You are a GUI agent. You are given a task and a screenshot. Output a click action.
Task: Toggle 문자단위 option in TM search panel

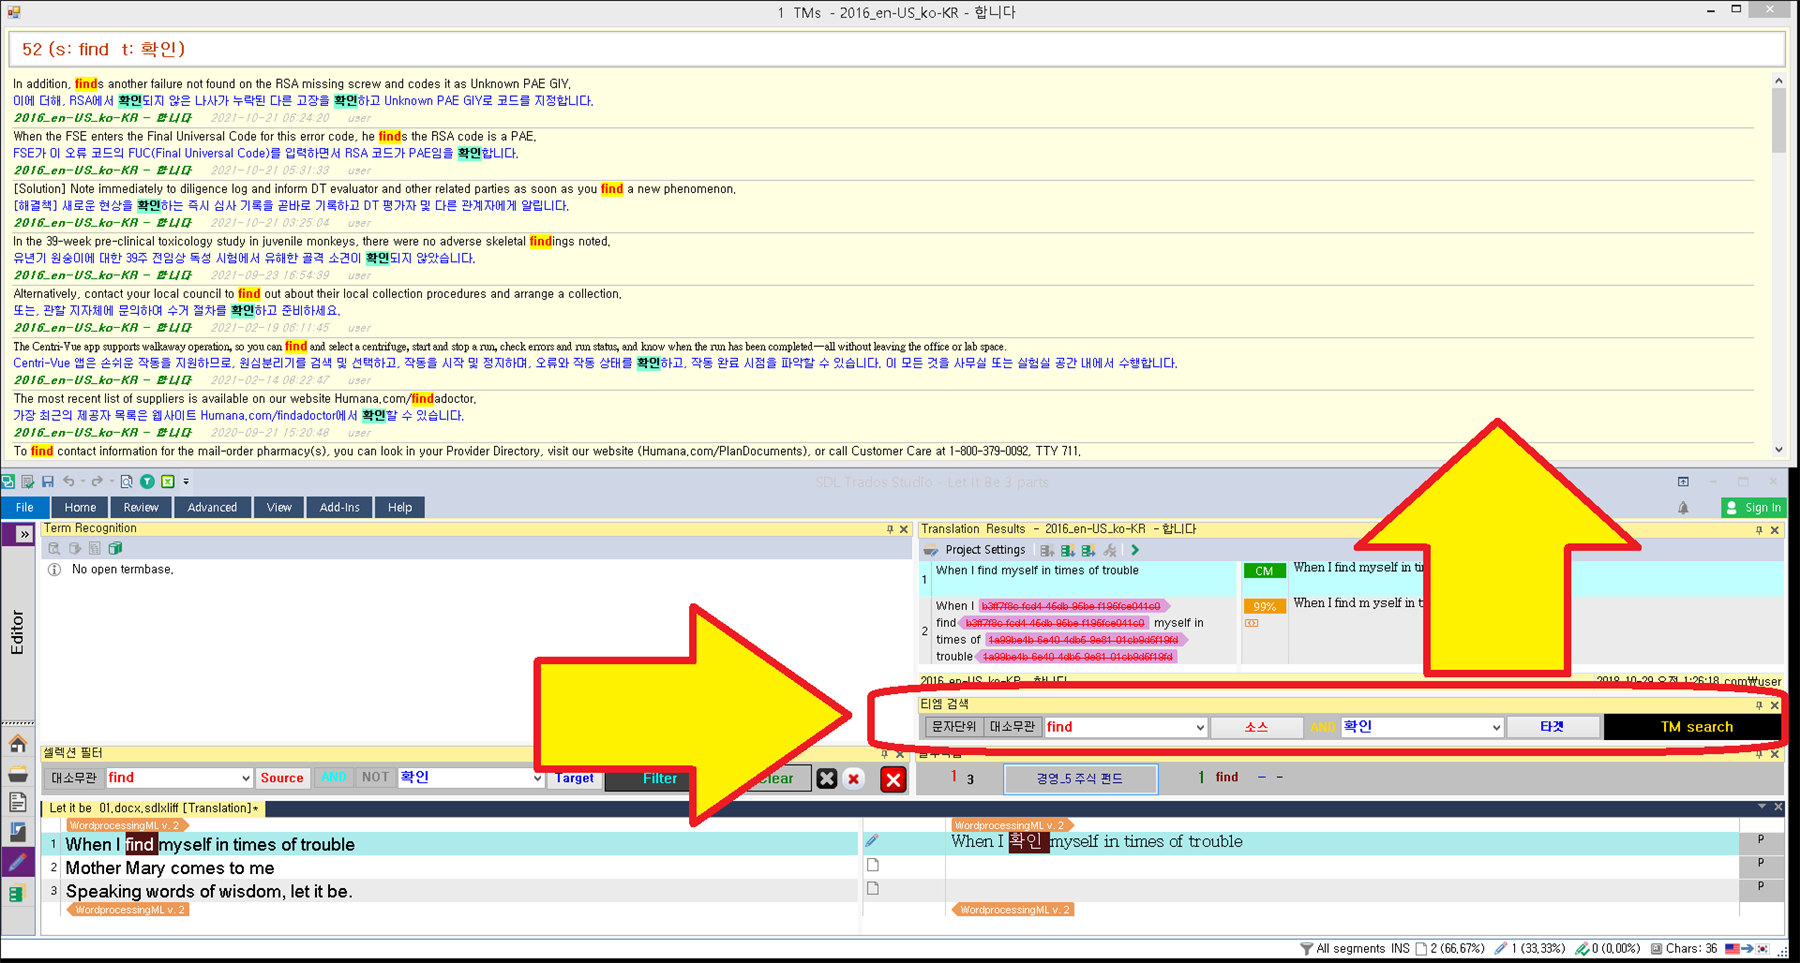click(x=954, y=727)
